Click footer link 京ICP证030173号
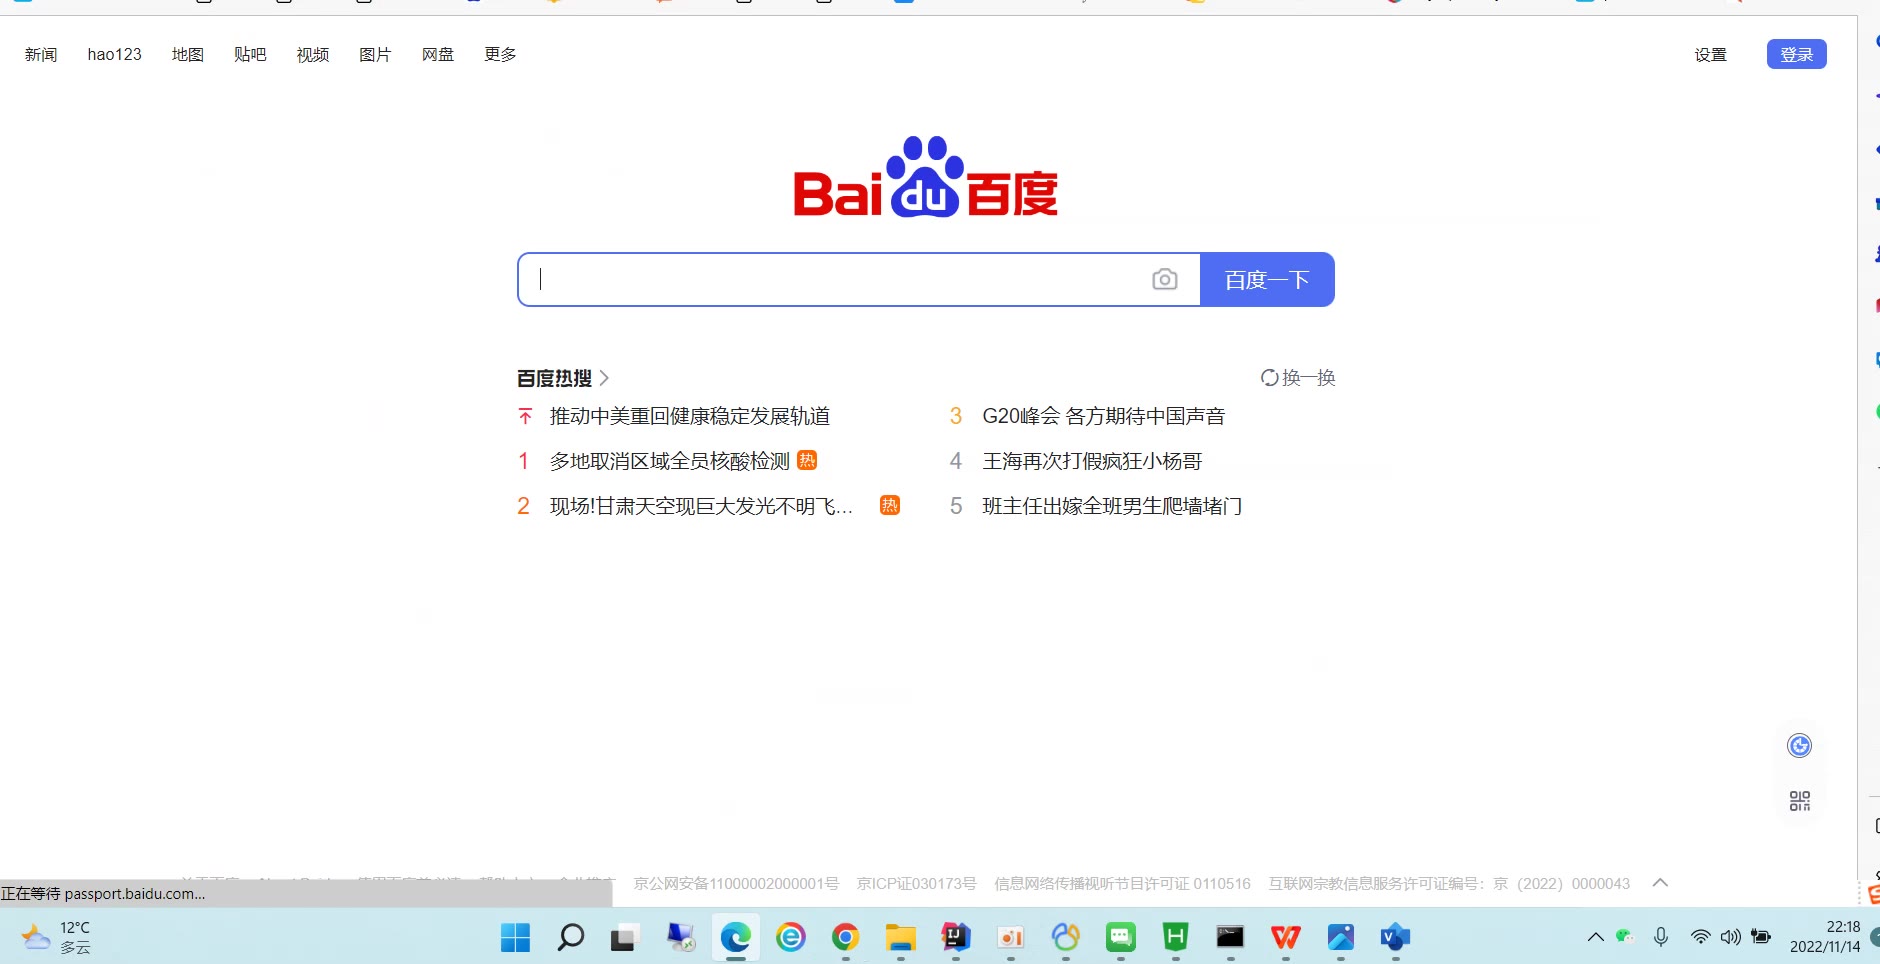 click(916, 883)
